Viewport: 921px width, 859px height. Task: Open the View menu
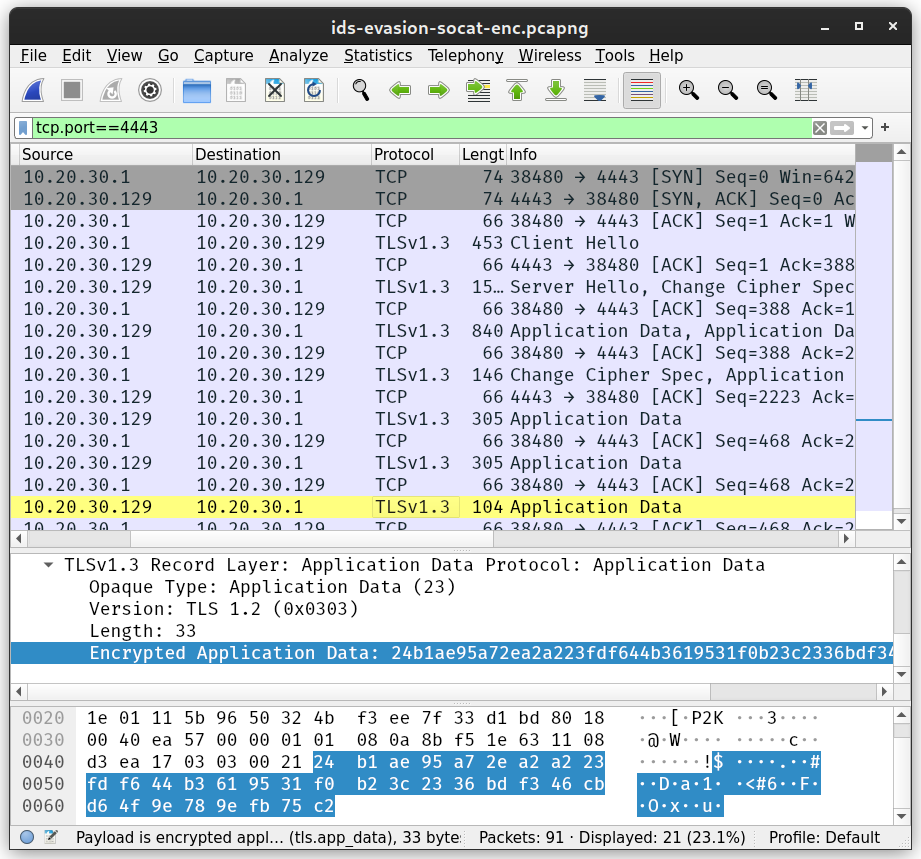125,55
